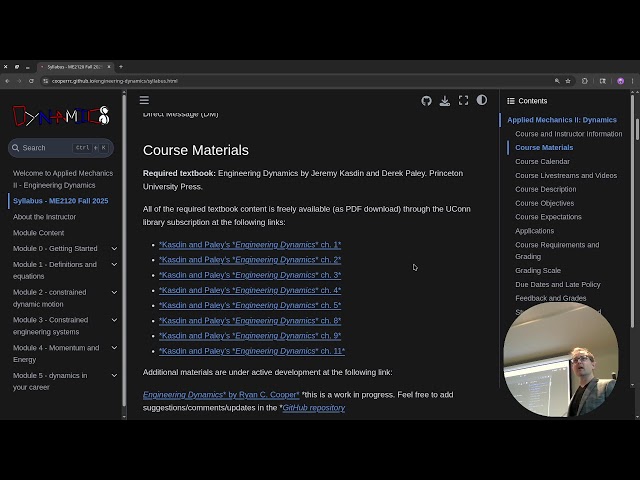This screenshot has height=480, width=640.
Task: Expand Module 3 - Constrained engineering systems chevron
Action: click(x=114, y=320)
